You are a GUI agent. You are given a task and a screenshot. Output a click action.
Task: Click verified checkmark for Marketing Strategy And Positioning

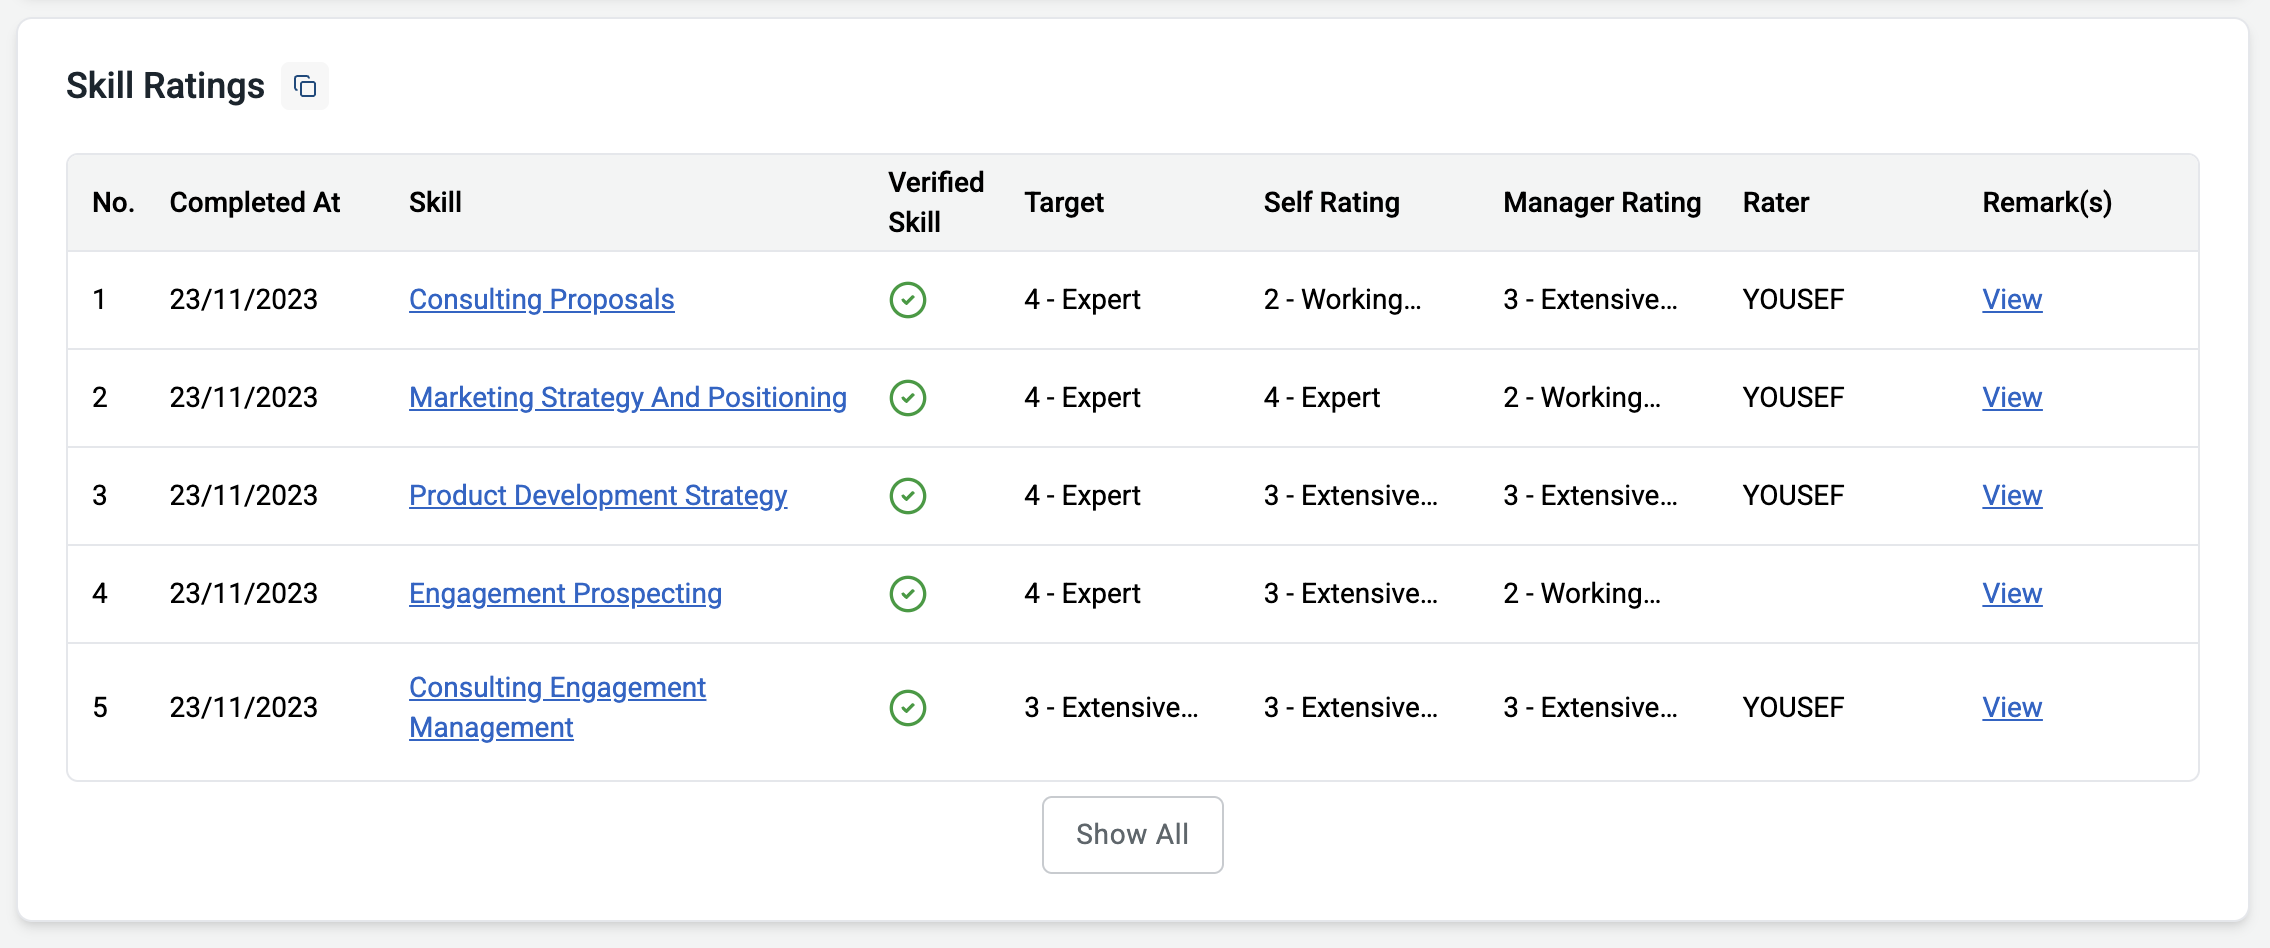[907, 398]
